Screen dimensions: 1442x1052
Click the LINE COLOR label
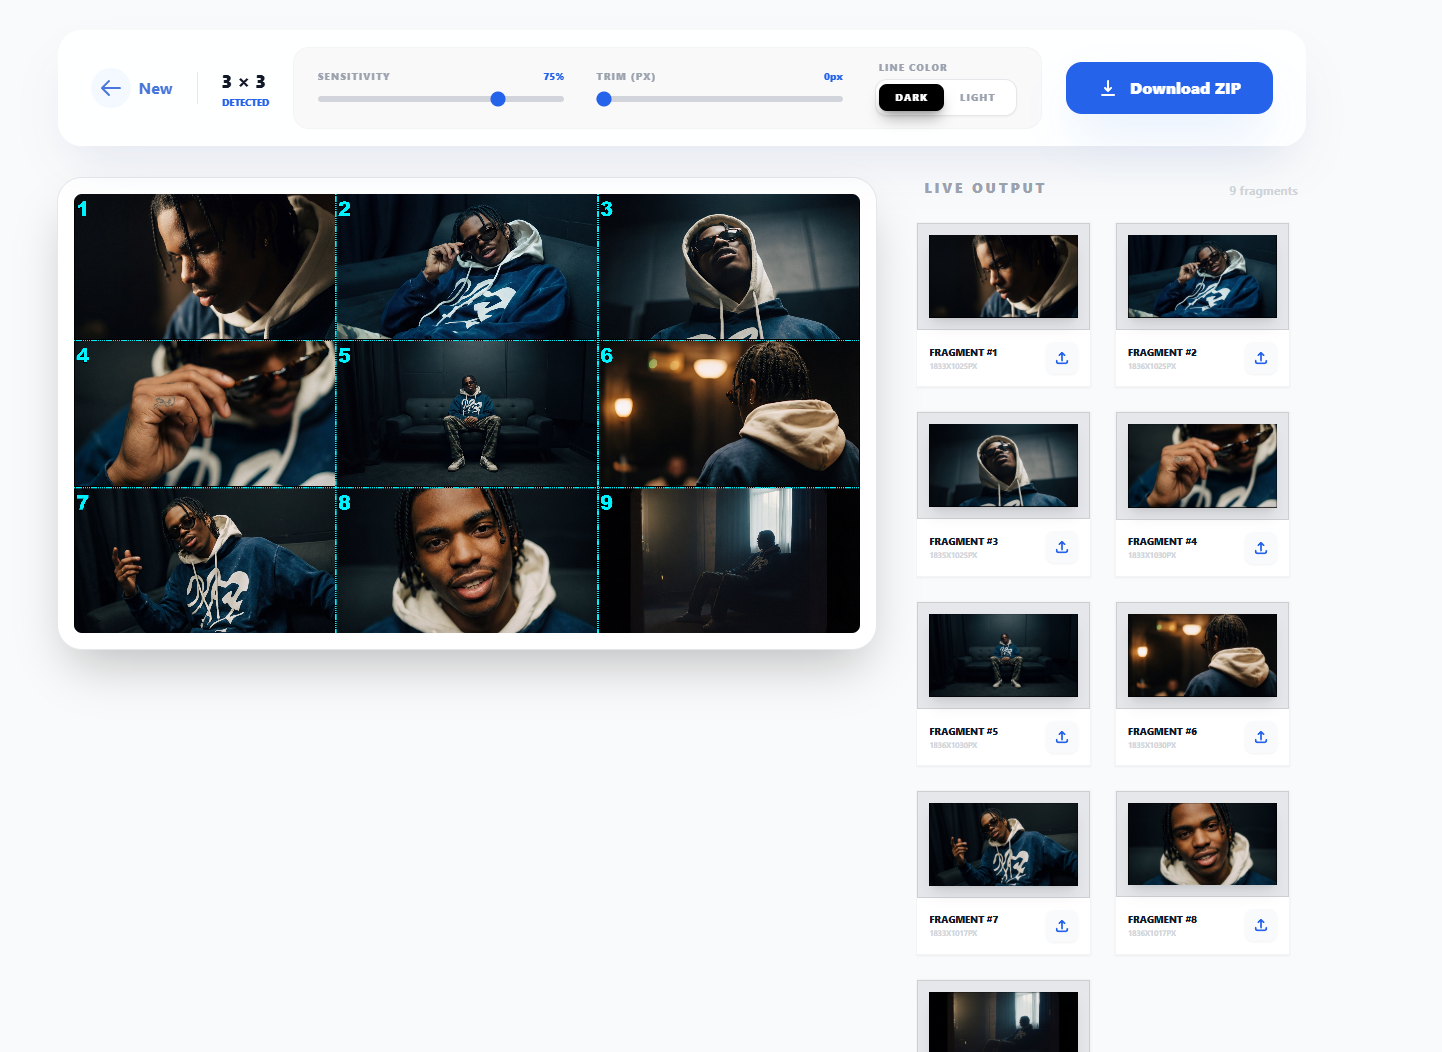pos(913,67)
